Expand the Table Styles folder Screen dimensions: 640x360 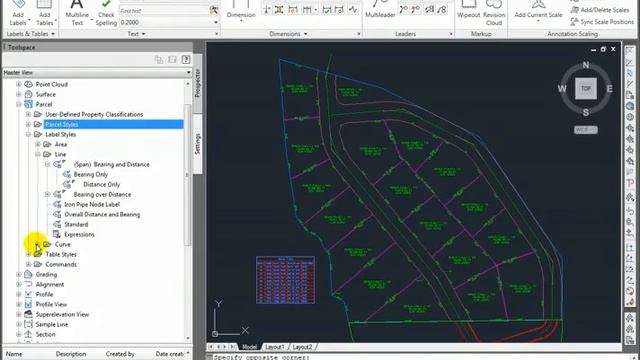click(28, 254)
